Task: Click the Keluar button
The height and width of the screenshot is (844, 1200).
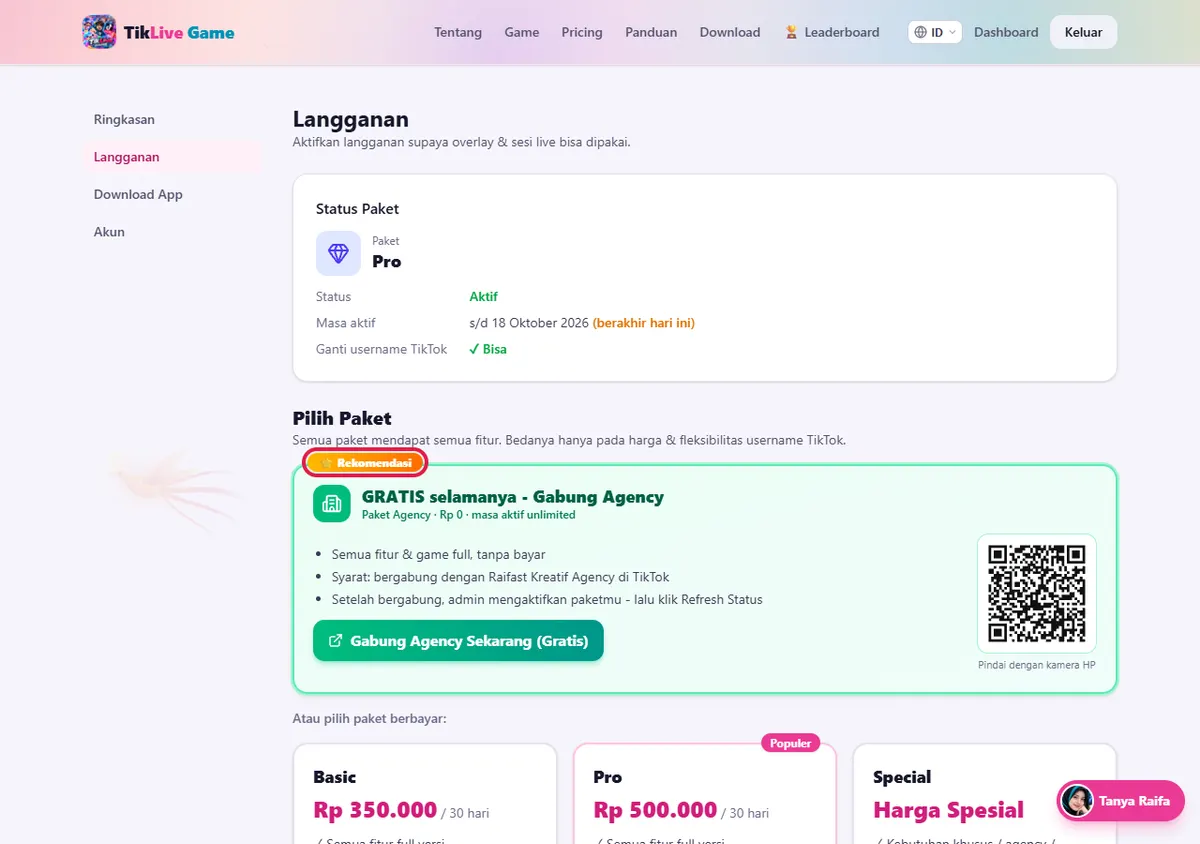Action: 1083,32
